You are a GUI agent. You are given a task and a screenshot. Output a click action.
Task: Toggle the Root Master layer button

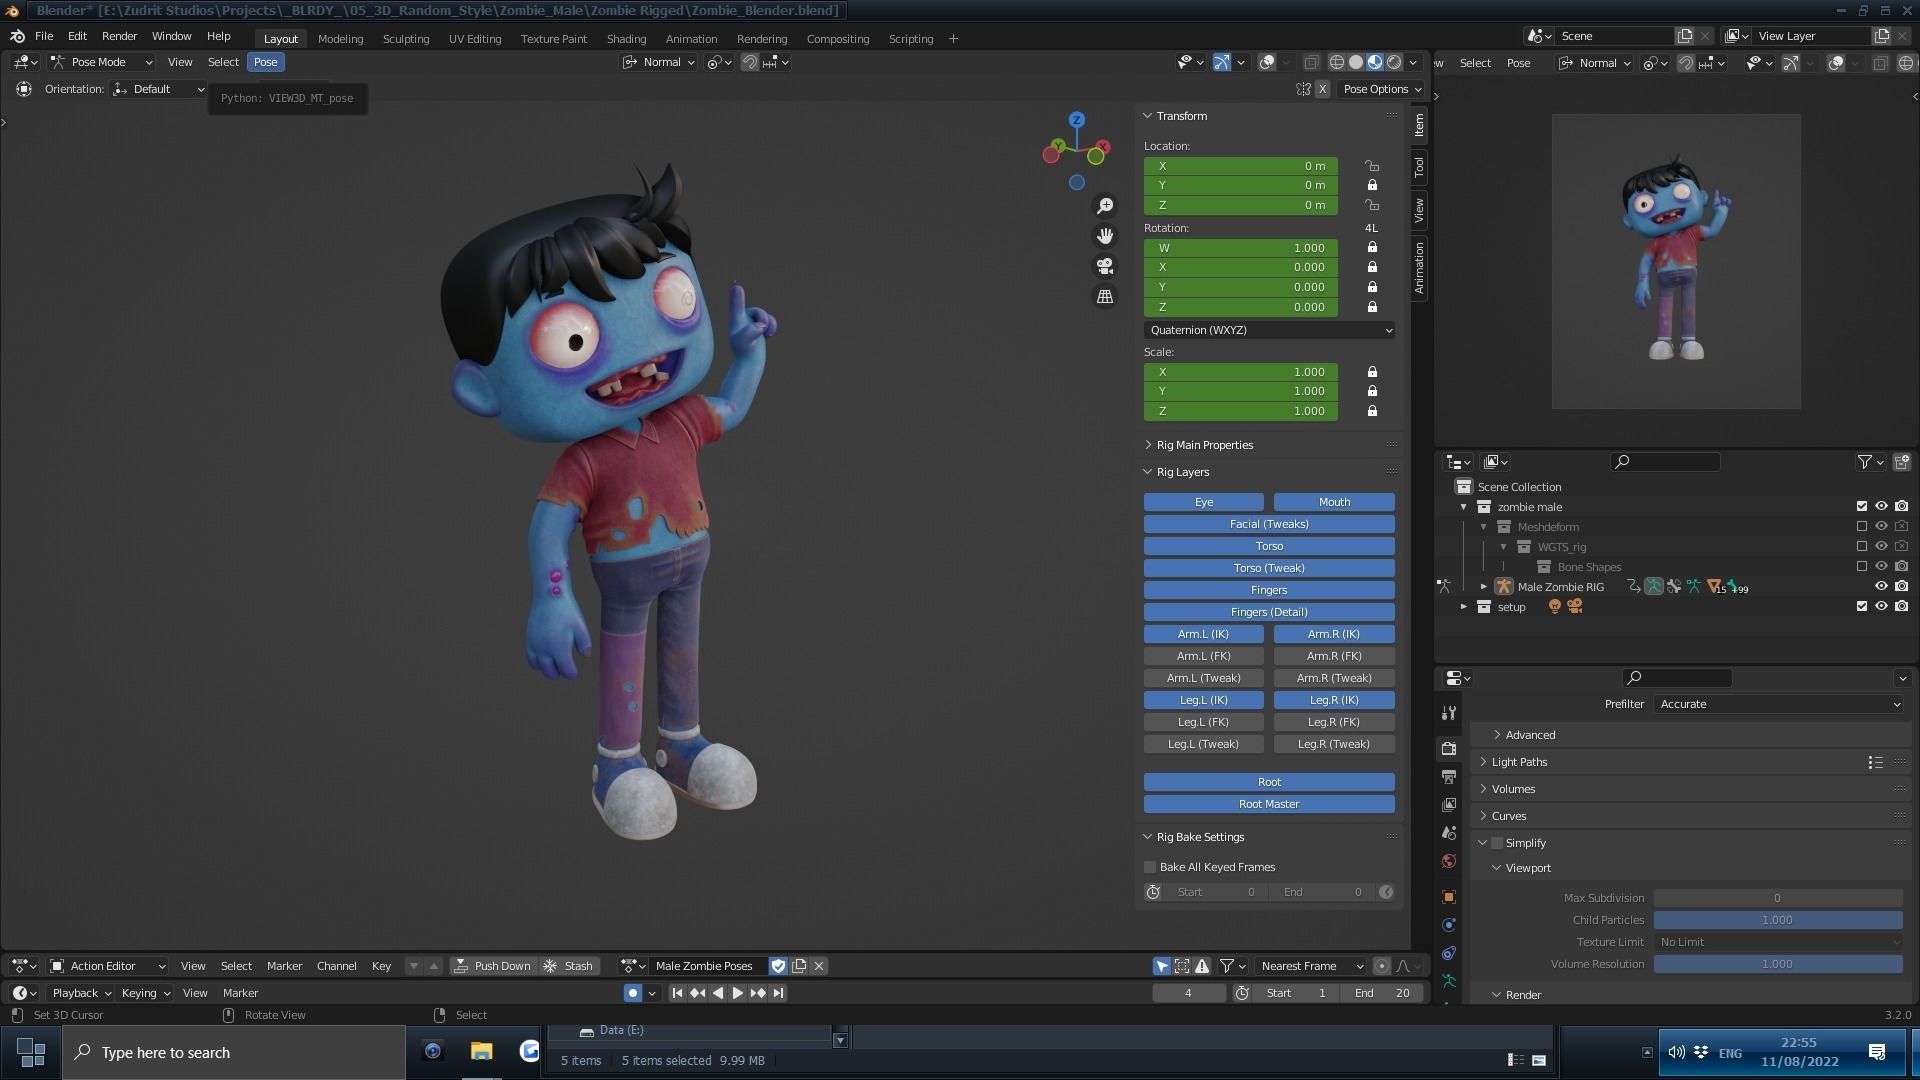pos(1269,804)
